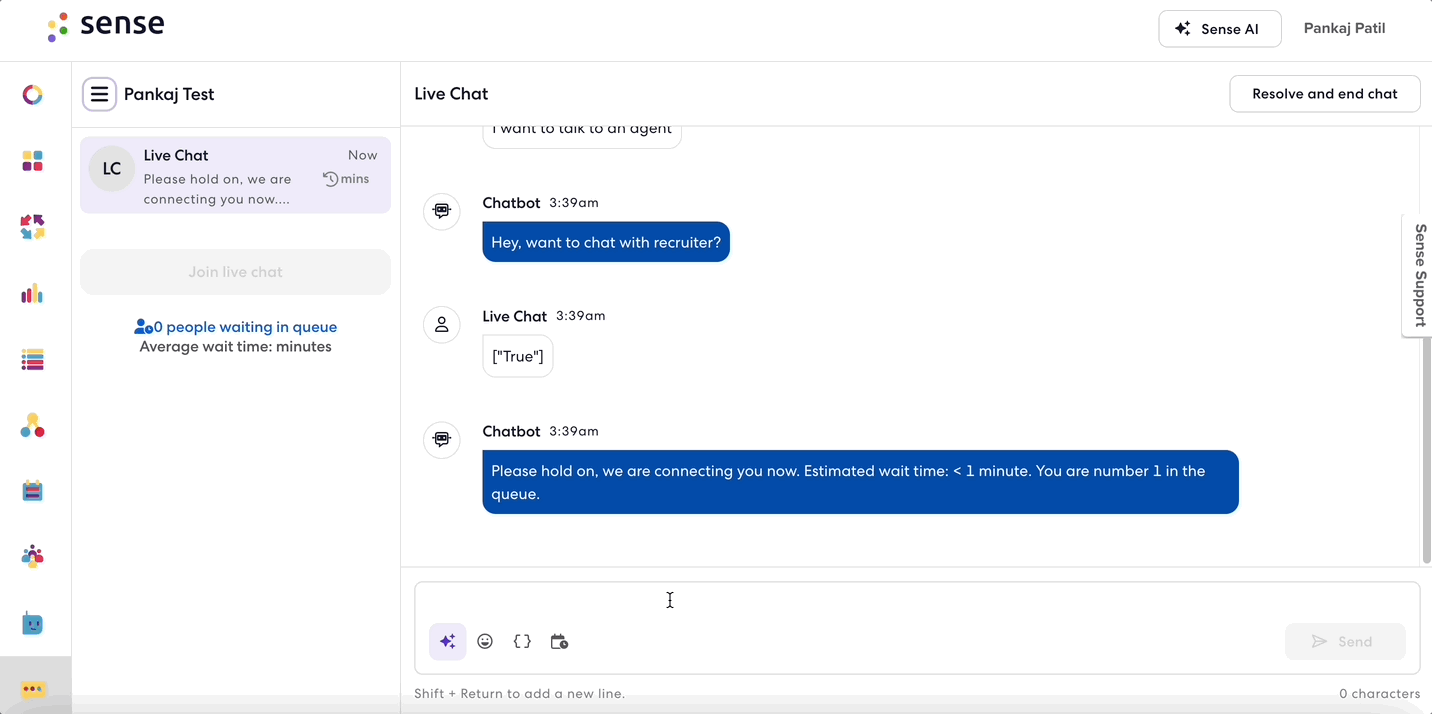The height and width of the screenshot is (714, 1432).
Task: Open the calendar sidebar icon
Action: [x=32, y=491]
